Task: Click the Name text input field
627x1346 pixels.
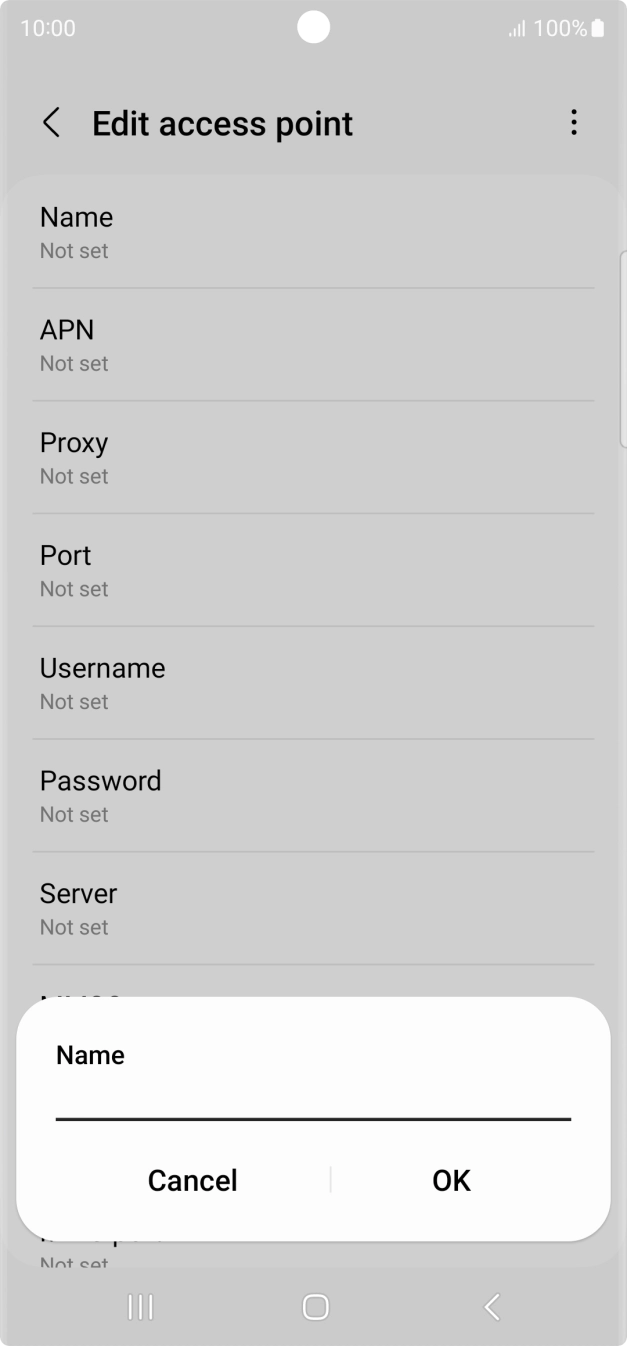Action: pyautogui.click(x=313, y=1110)
